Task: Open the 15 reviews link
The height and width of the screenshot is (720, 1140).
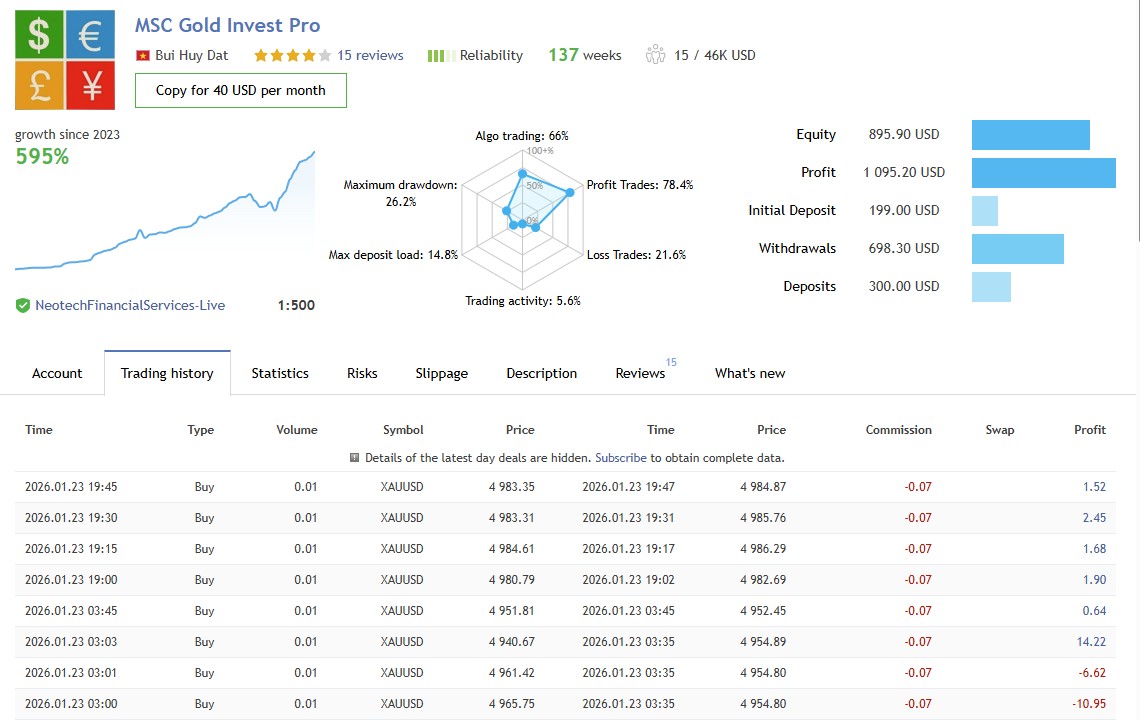Action: point(370,56)
